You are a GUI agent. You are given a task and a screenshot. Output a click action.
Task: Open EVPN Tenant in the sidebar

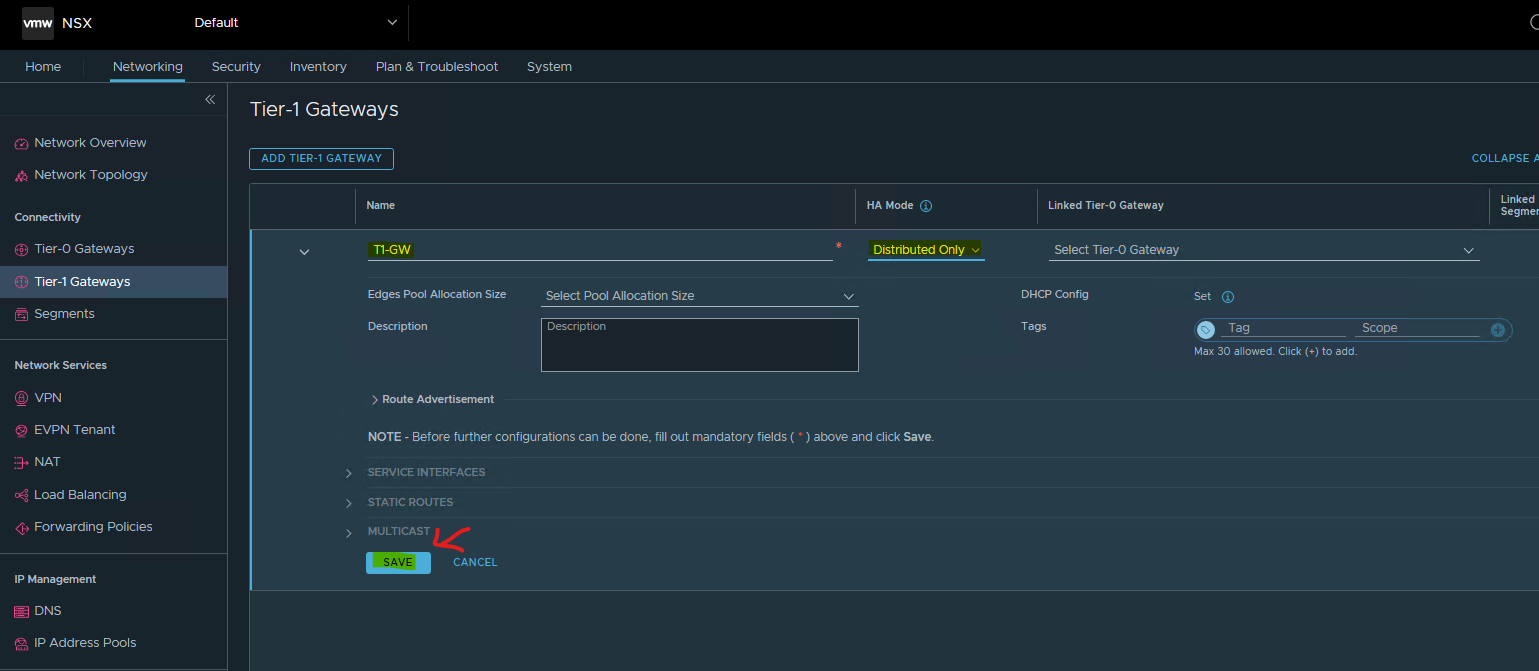(x=75, y=430)
